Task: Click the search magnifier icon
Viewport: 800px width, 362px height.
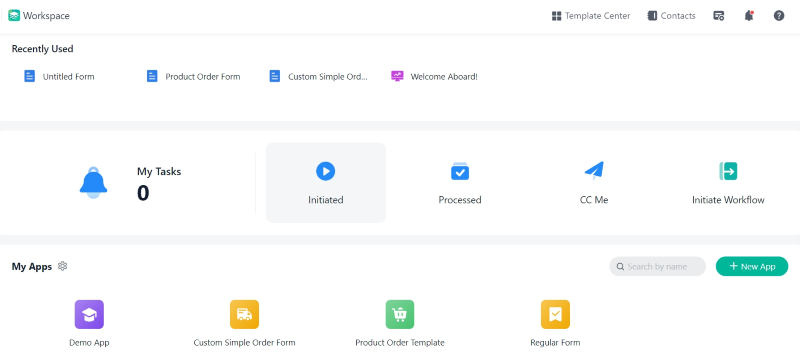Action: (x=620, y=267)
